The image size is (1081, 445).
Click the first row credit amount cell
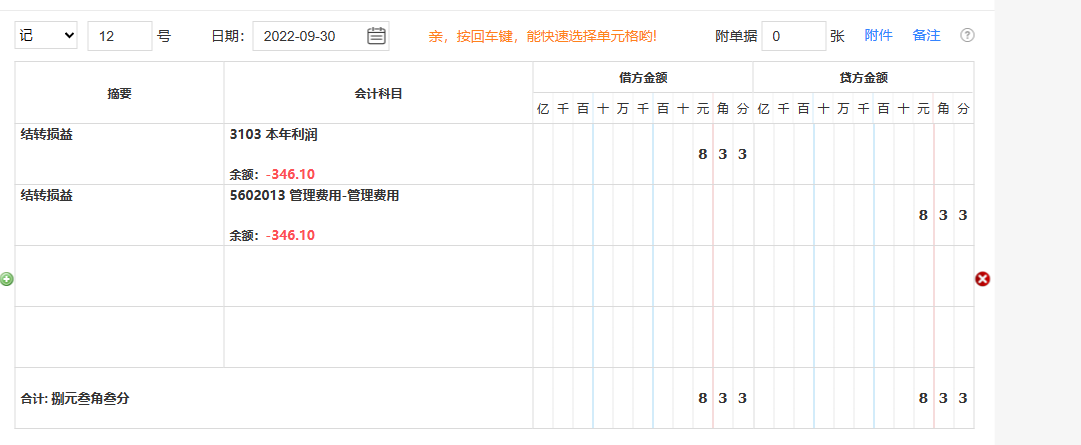tap(862, 154)
